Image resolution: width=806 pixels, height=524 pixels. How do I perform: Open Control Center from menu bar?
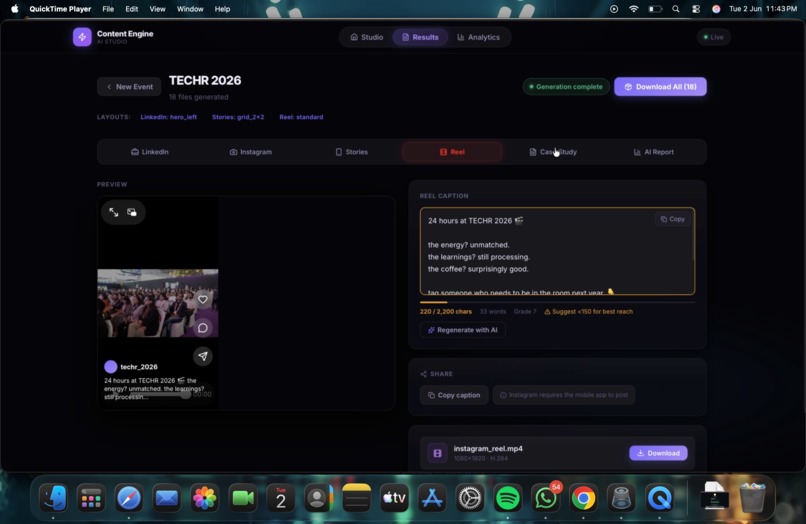click(696, 9)
